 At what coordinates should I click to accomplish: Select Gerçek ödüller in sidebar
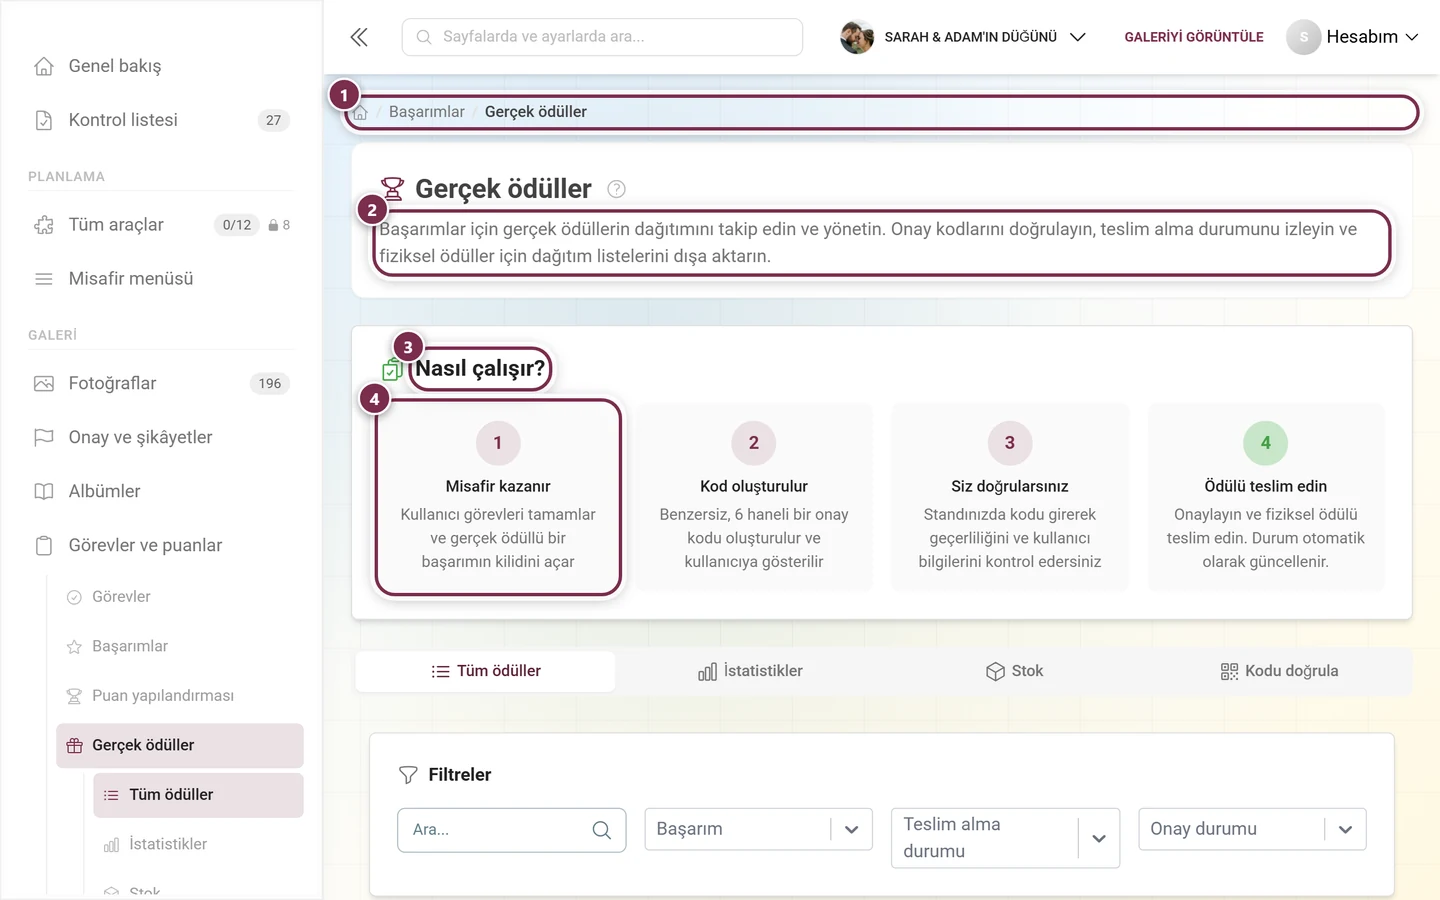coord(179,746)
